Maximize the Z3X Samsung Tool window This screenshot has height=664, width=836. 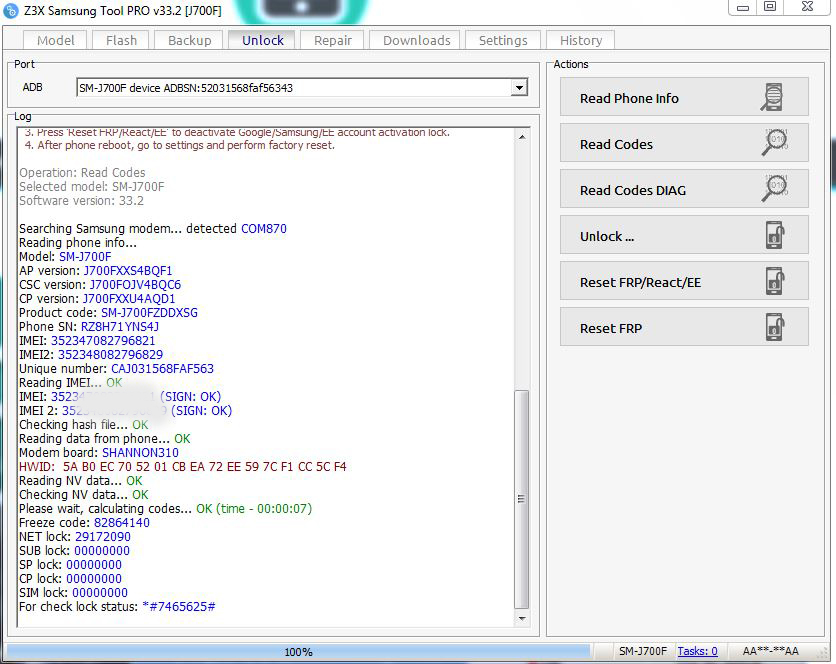(769, 7)
